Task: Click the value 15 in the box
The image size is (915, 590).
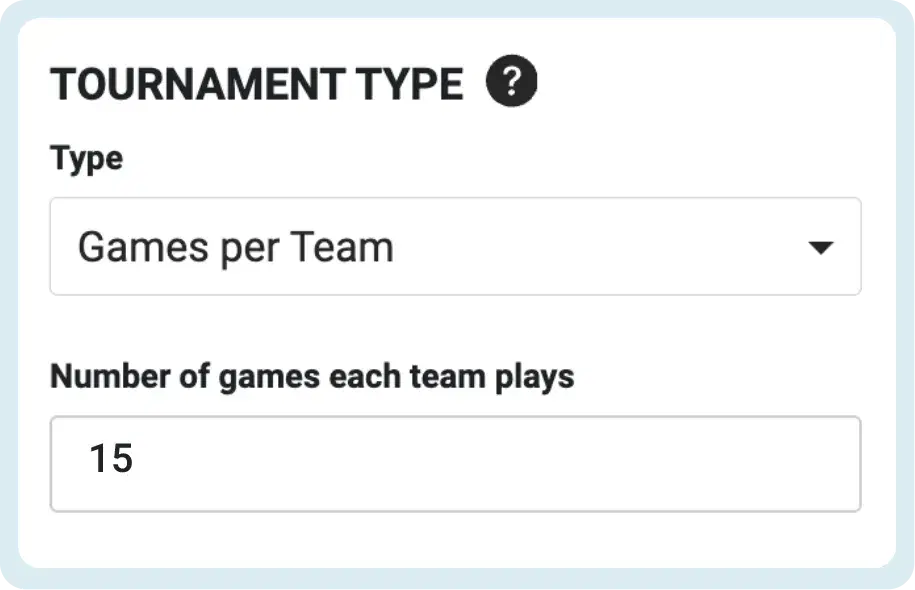Action: 111,458
